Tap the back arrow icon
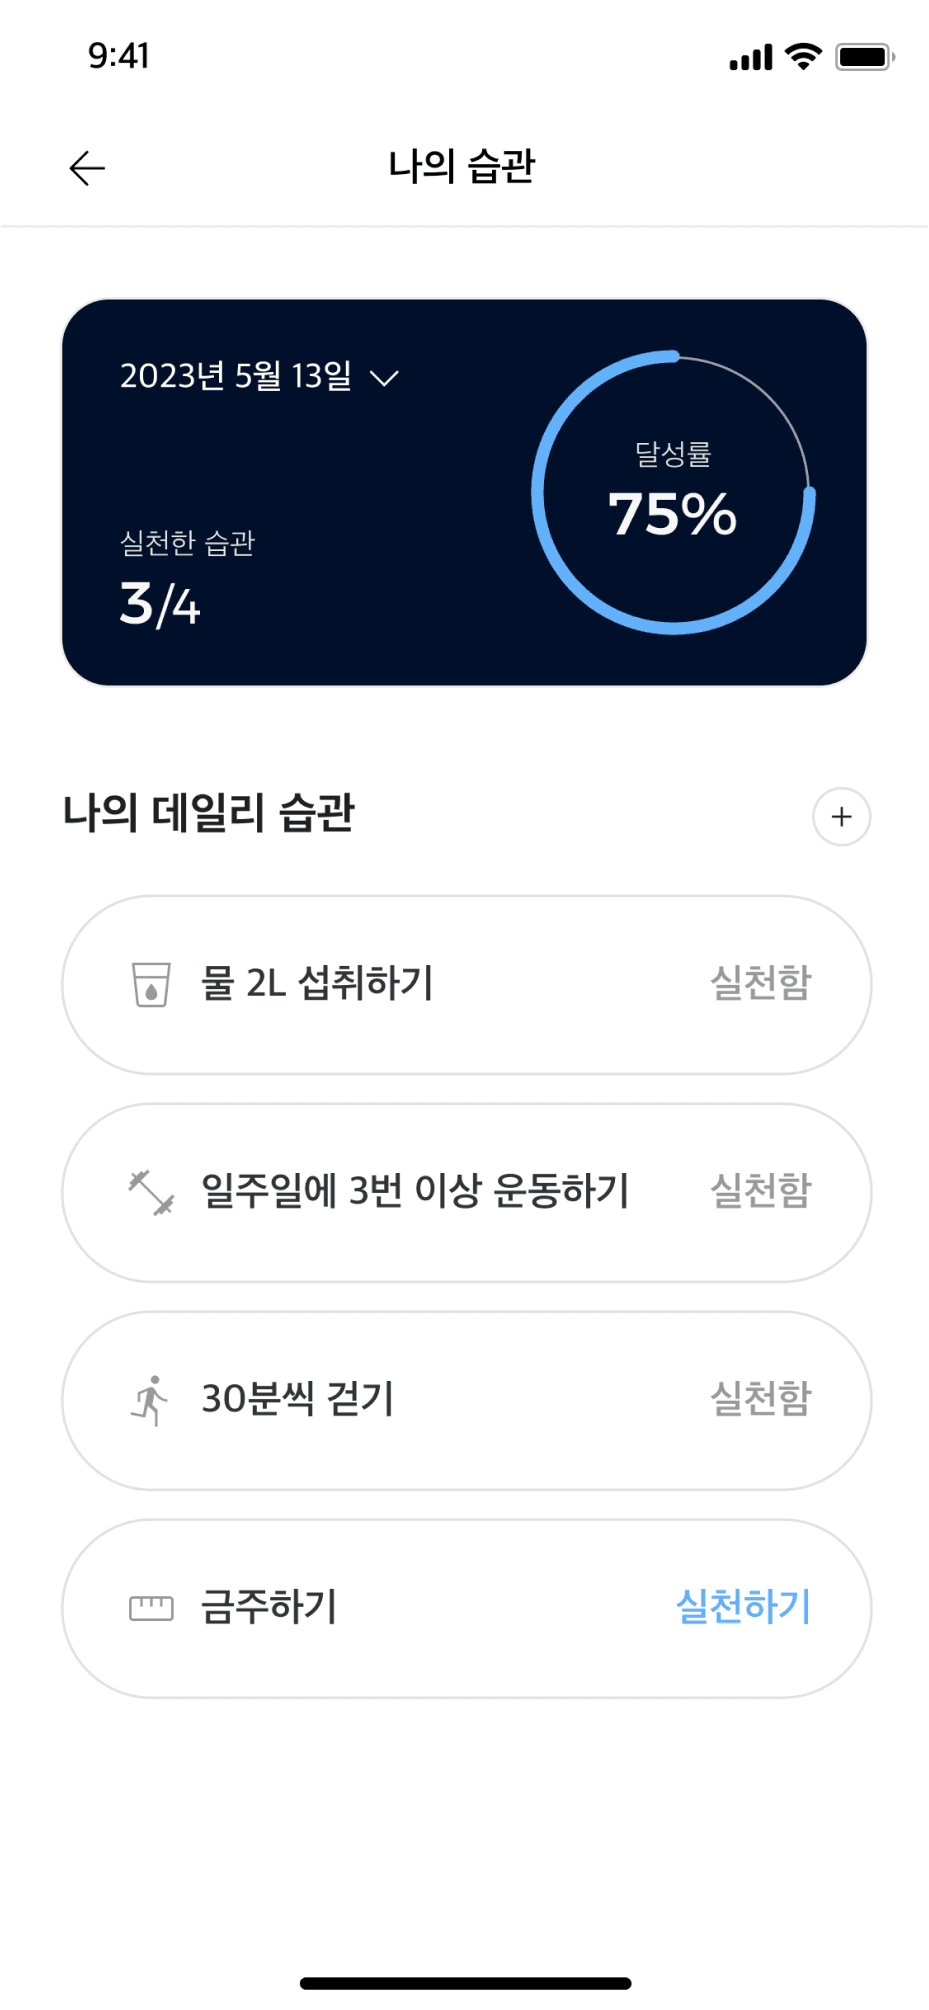Viewport: 929px width, 2010px height. click(x=87, y=168)
